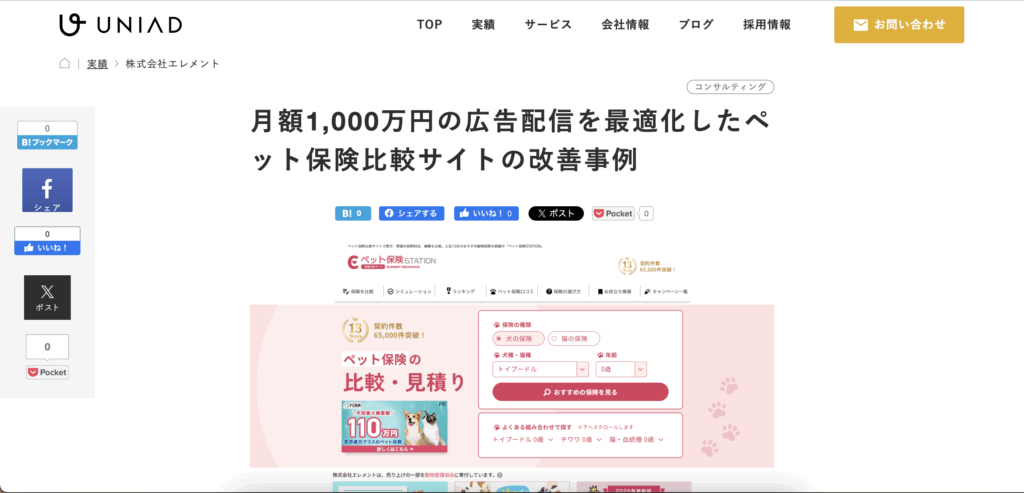The image size is (1024, 493).
Task: Save with the sidebar Pocket button
Action: 47,372
